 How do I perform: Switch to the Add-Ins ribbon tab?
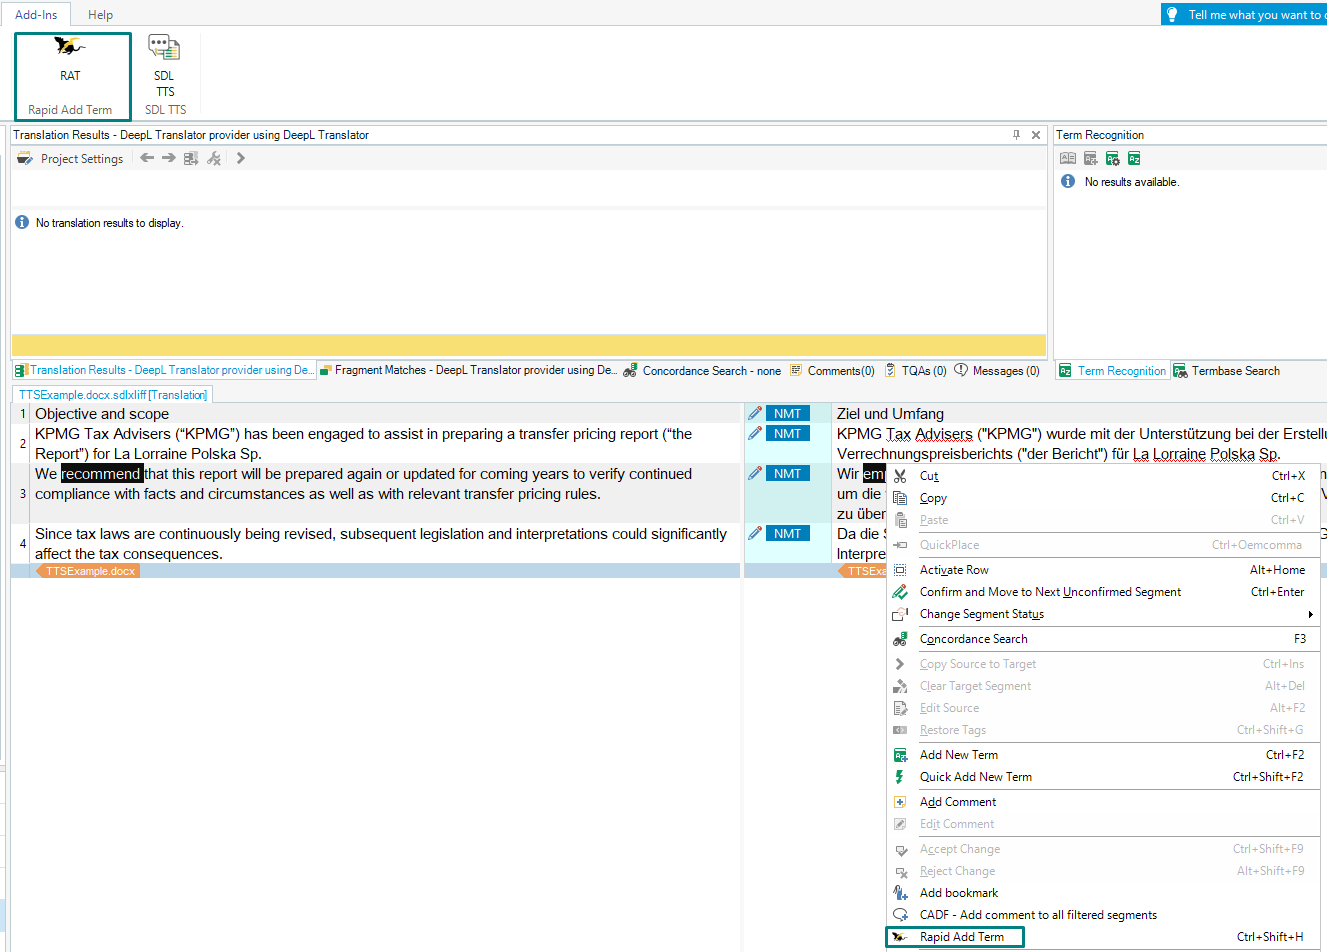(x=36, y=14)
